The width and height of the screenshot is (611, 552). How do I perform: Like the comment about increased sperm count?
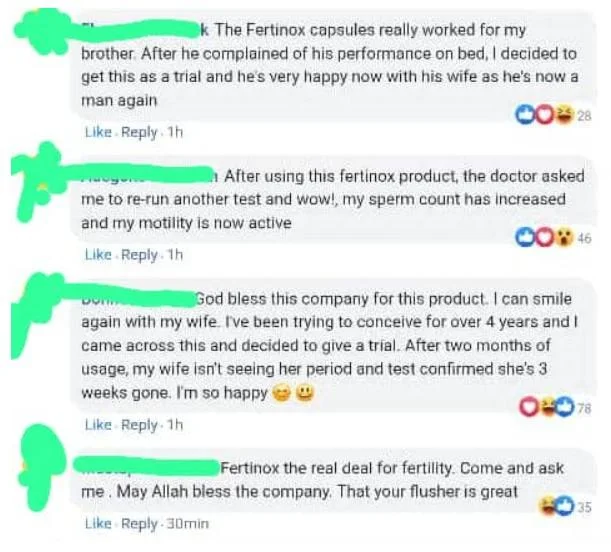97,254
